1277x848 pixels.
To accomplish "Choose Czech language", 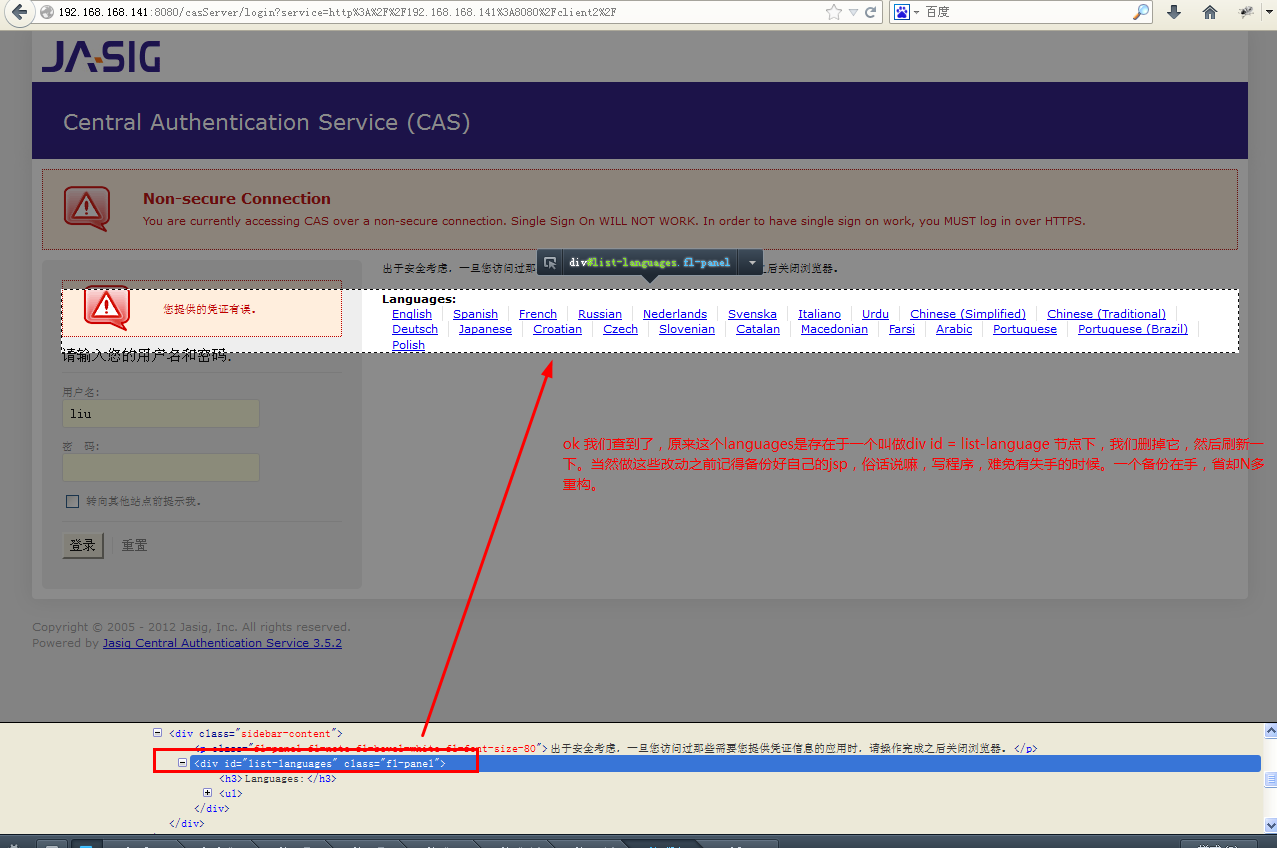I will [620, 329].
